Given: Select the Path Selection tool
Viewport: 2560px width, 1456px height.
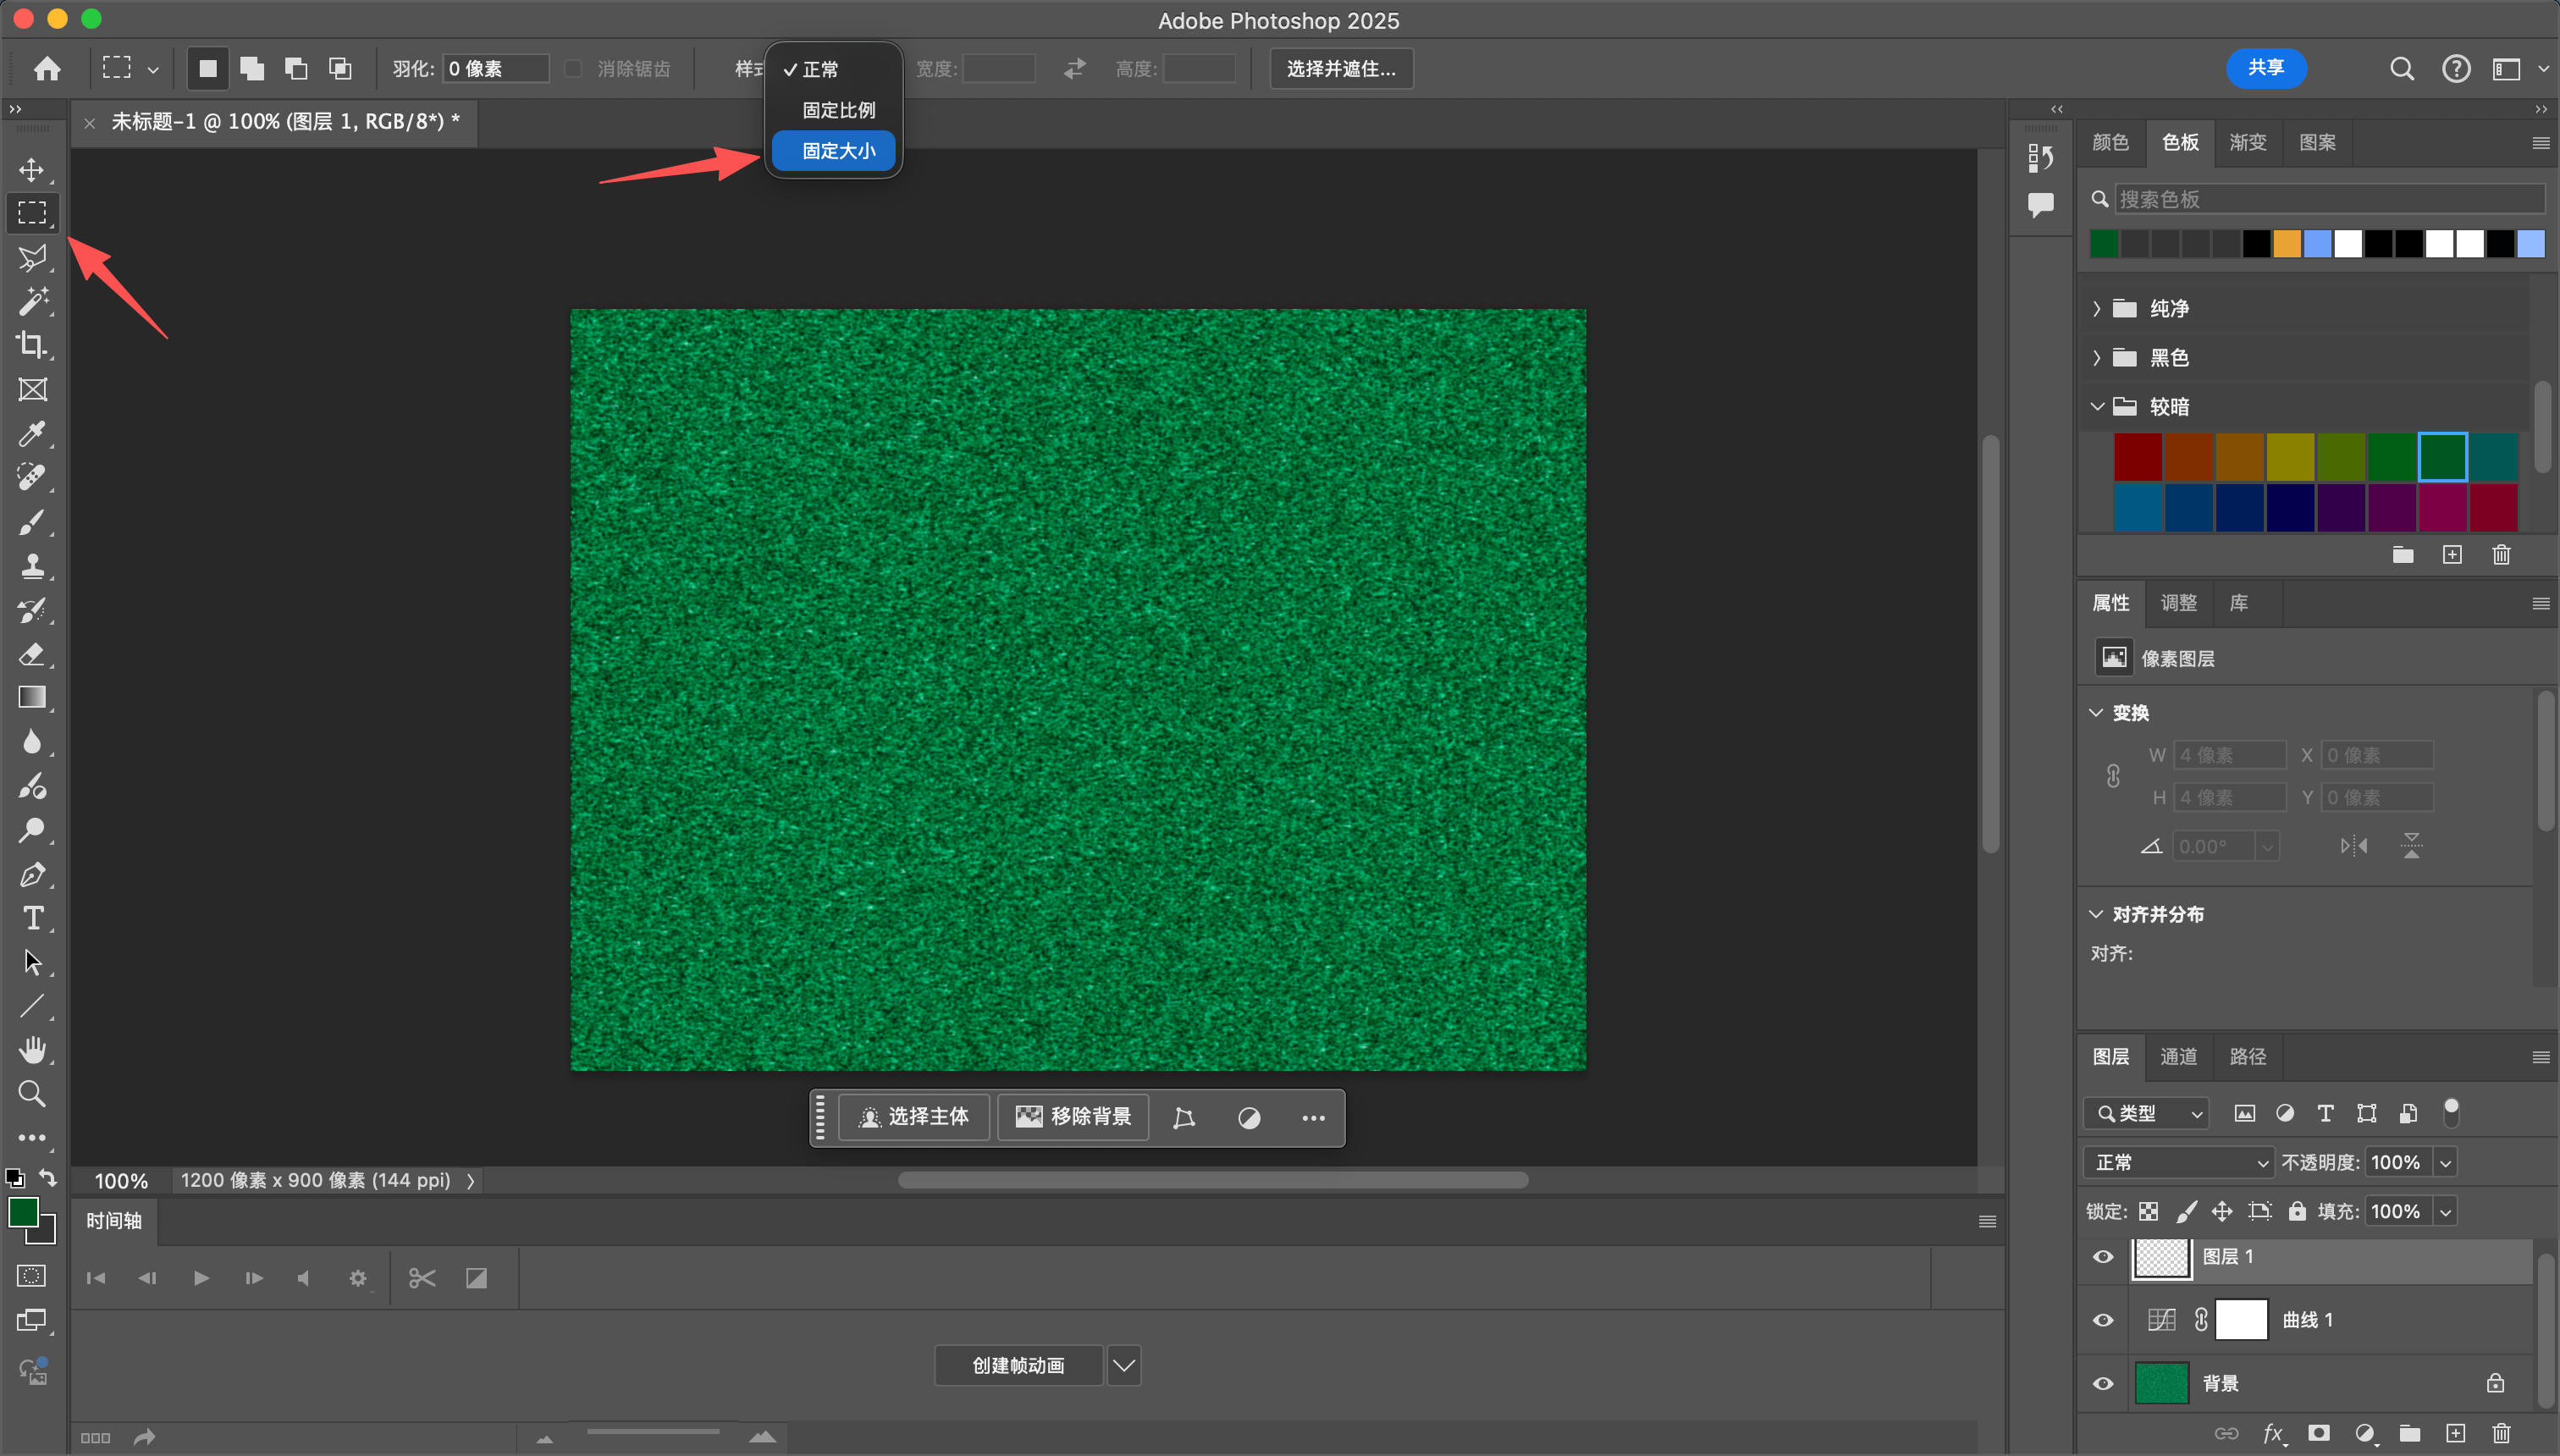Looking at the screenshot, I should point(32,962).
